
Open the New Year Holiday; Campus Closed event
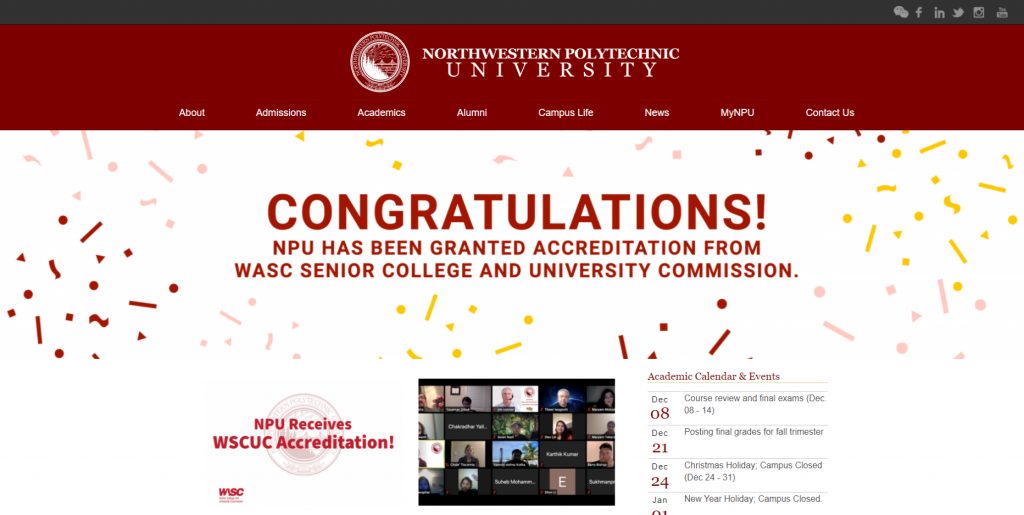[x=753, y=499]
